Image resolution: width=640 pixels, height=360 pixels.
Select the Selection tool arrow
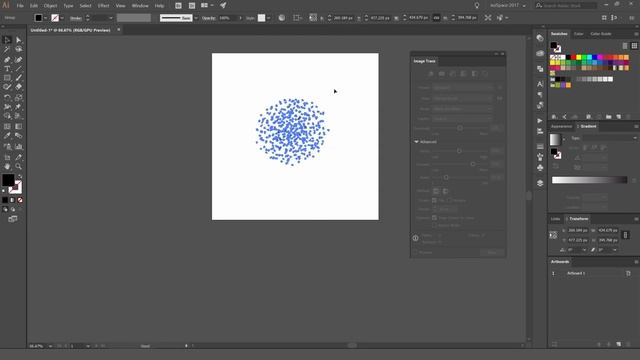[x=7, y=40]
